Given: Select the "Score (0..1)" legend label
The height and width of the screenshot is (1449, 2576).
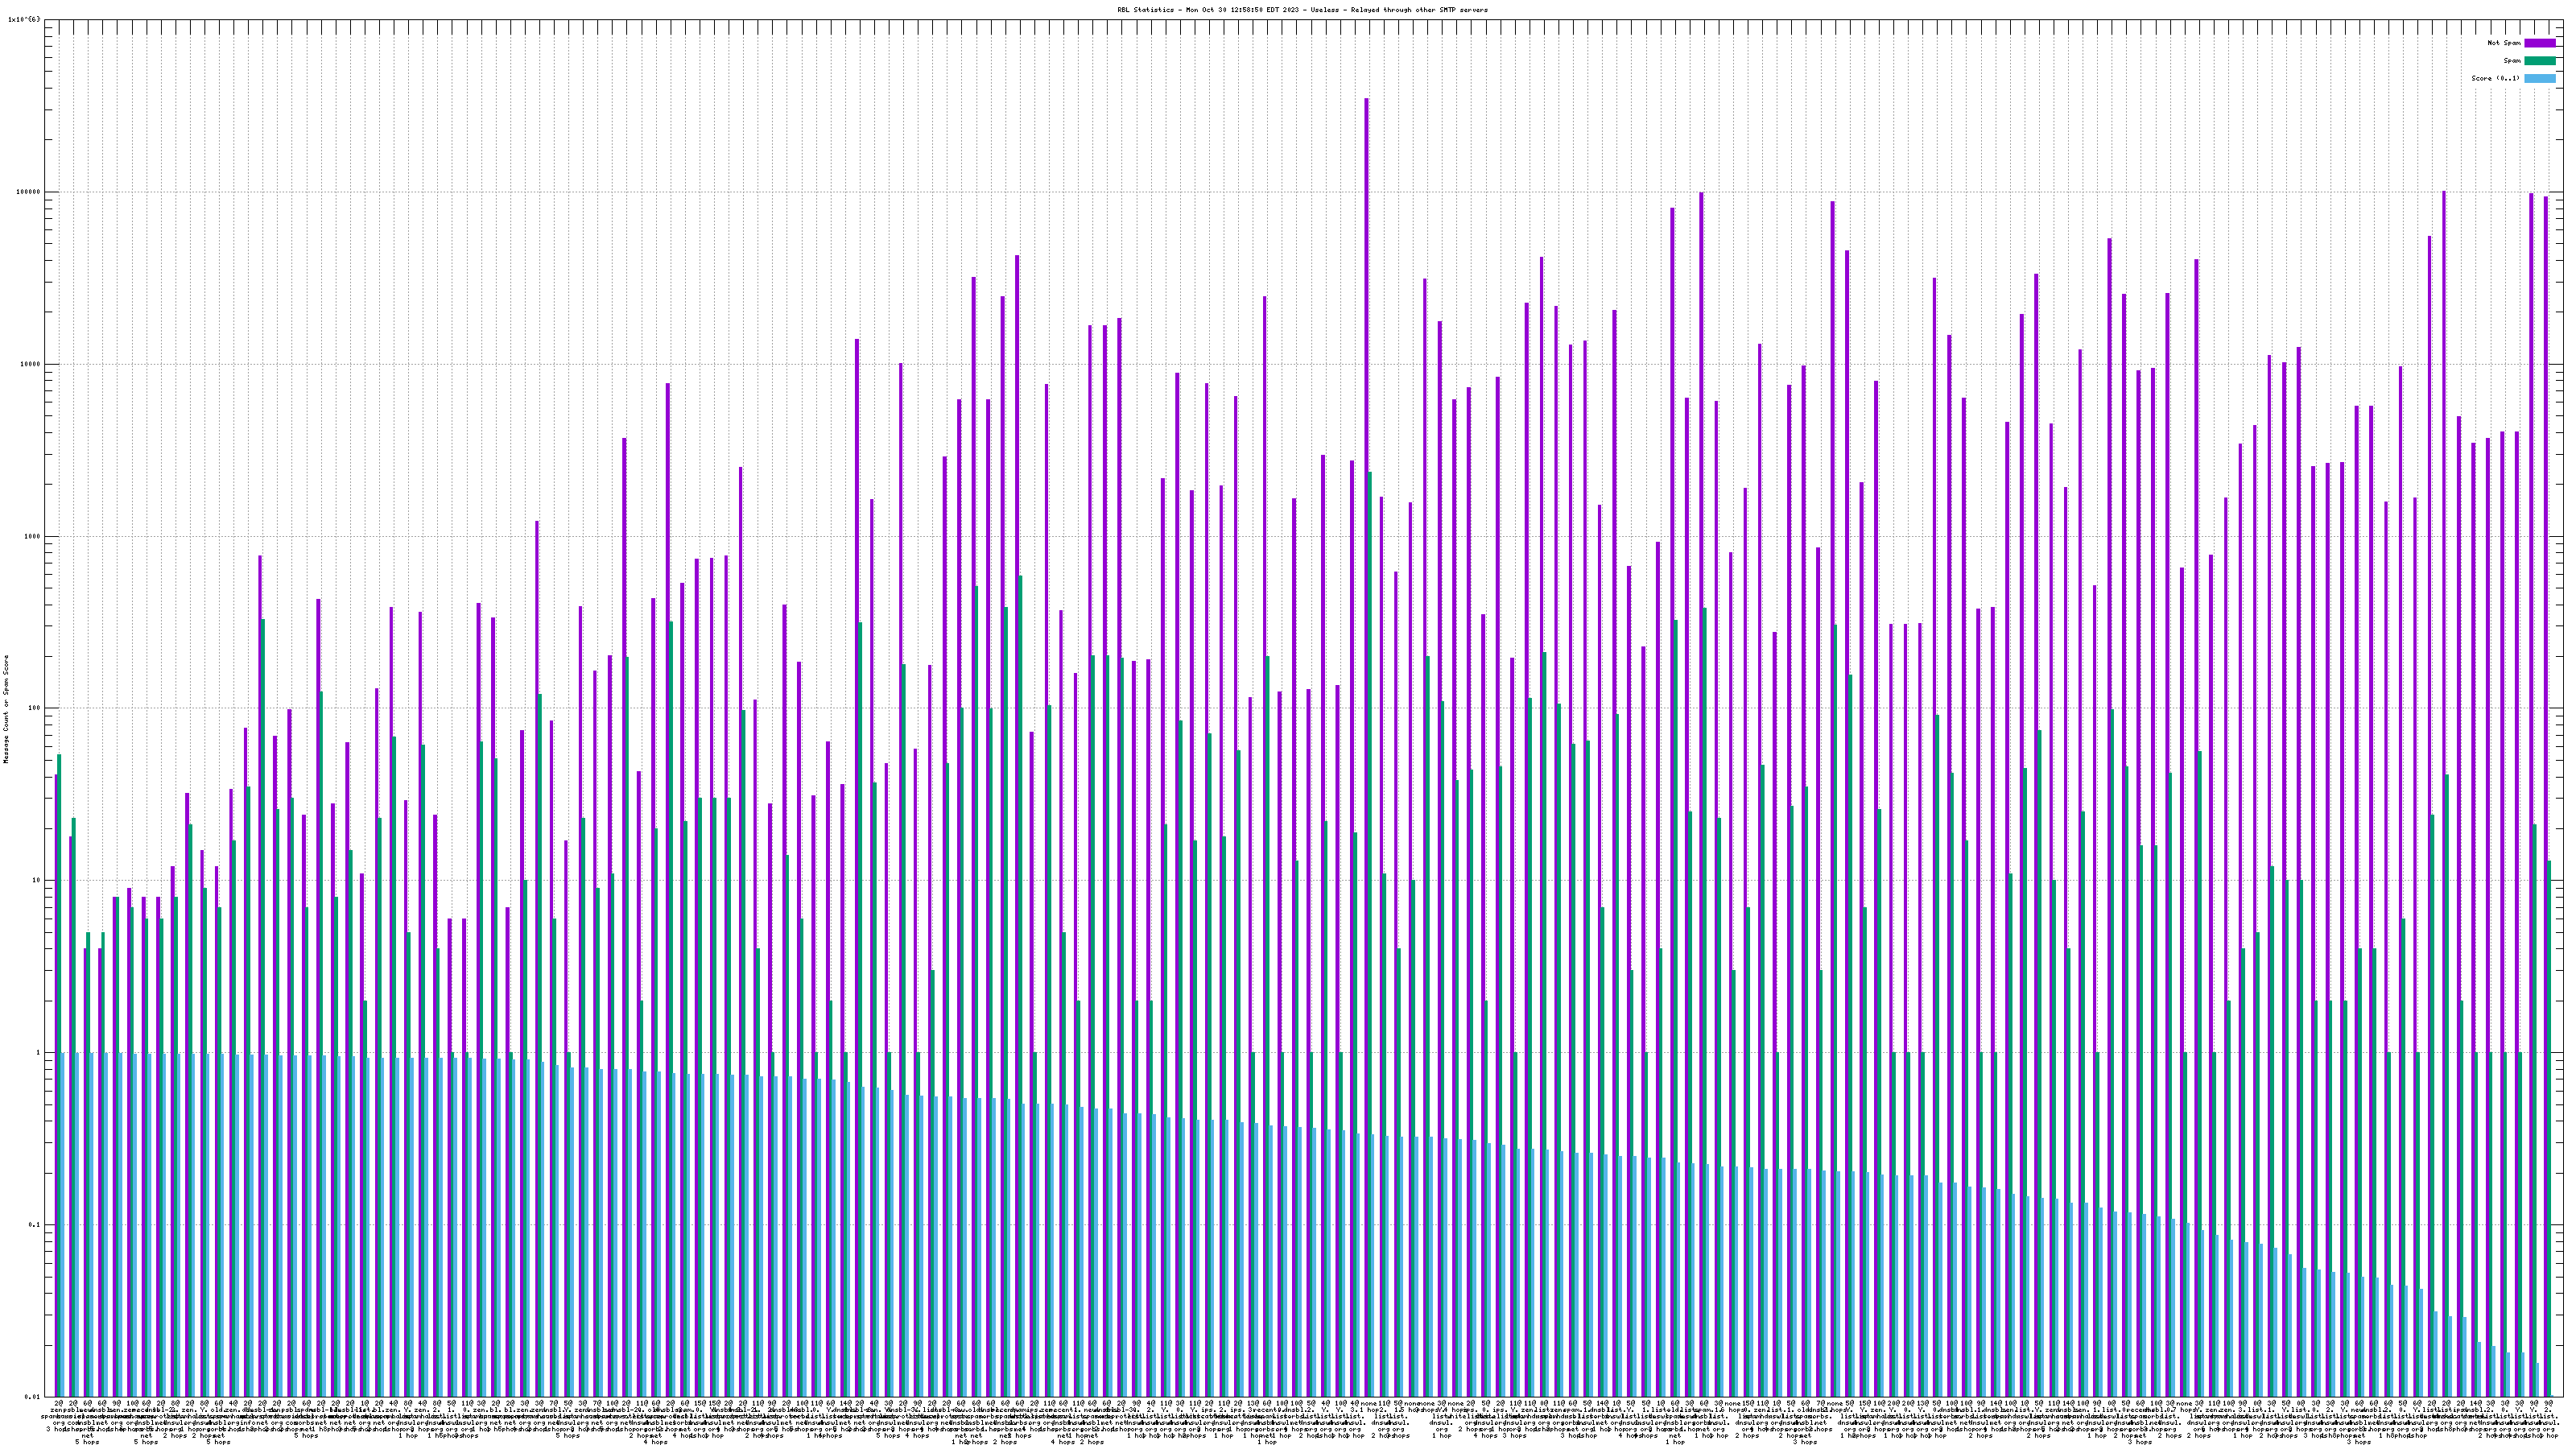Looking at the screenshot, I should 2495,78.
